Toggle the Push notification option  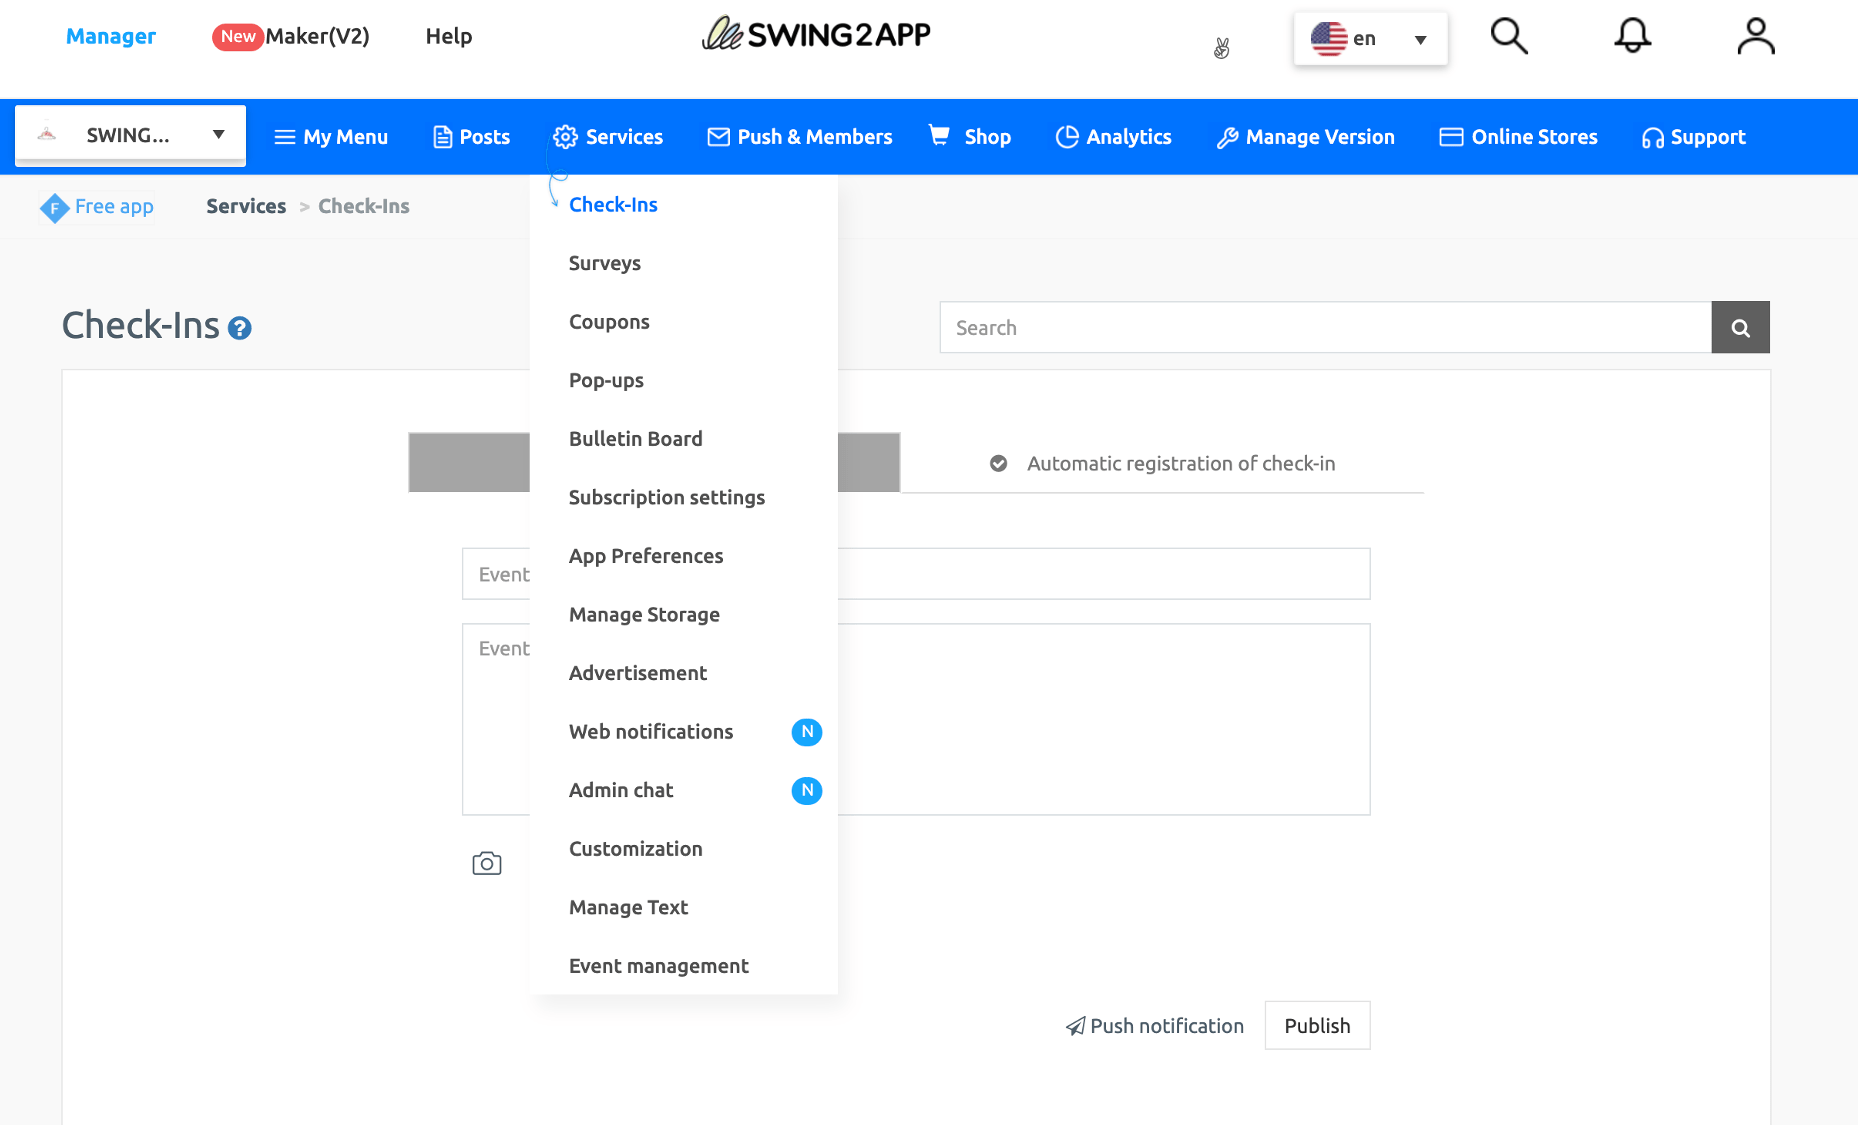coord(1155,1026)
